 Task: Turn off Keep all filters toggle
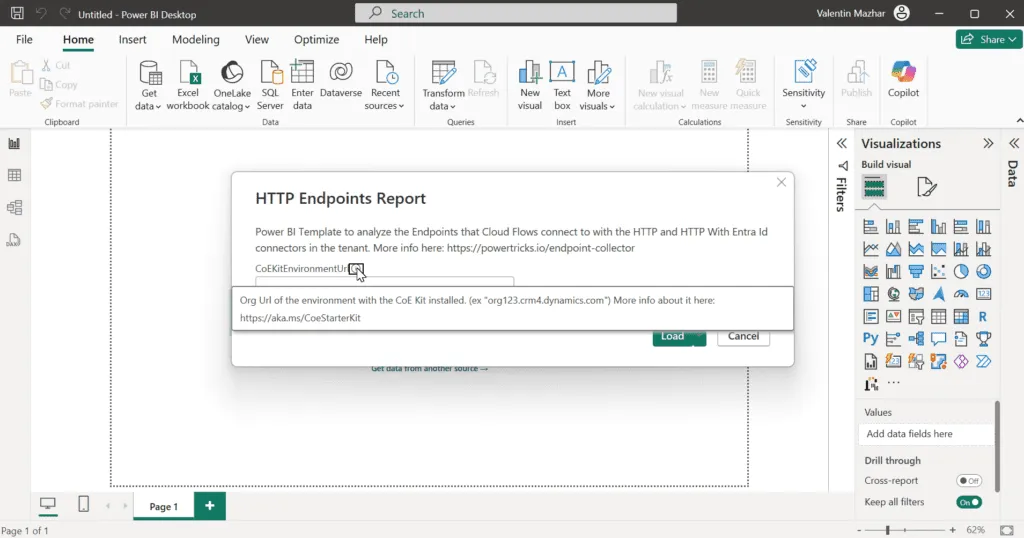[x=968, y=502]
